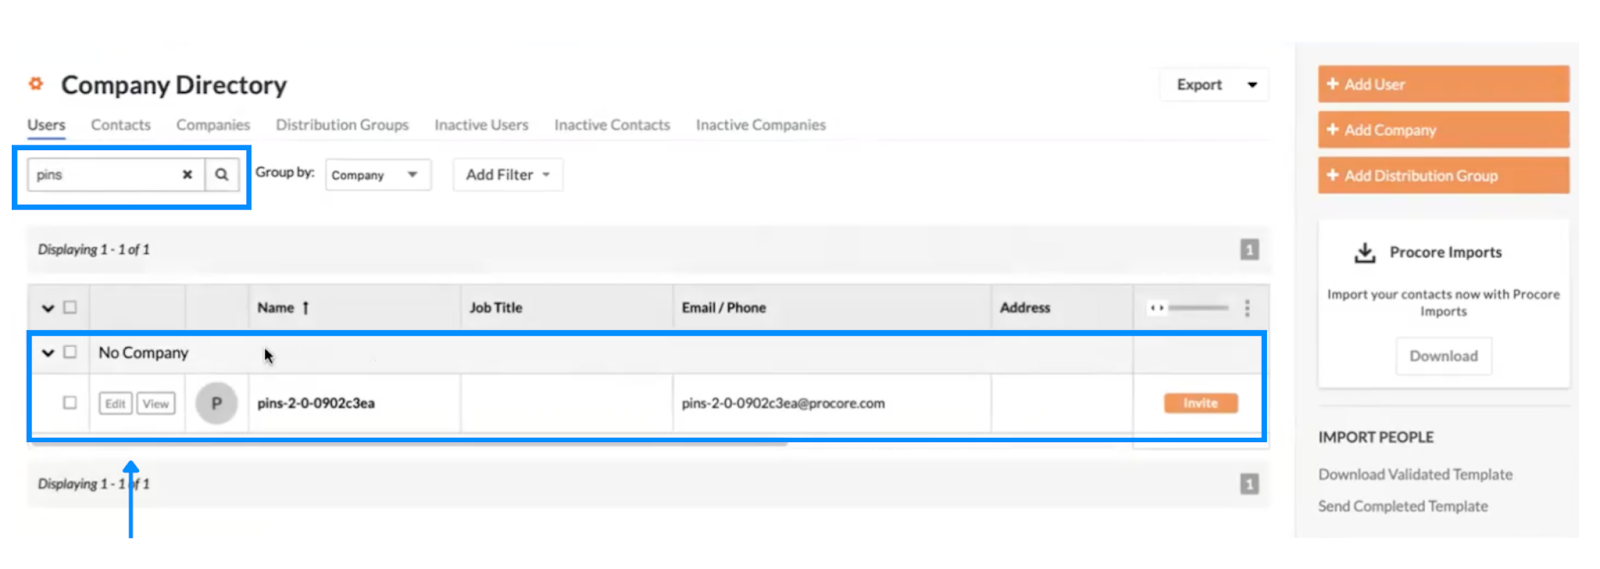Adjust the column width slider in header
Image resolution: width=1600 pixels, height=569 pixels.
pyautogui.click(x=1189, y=308)
